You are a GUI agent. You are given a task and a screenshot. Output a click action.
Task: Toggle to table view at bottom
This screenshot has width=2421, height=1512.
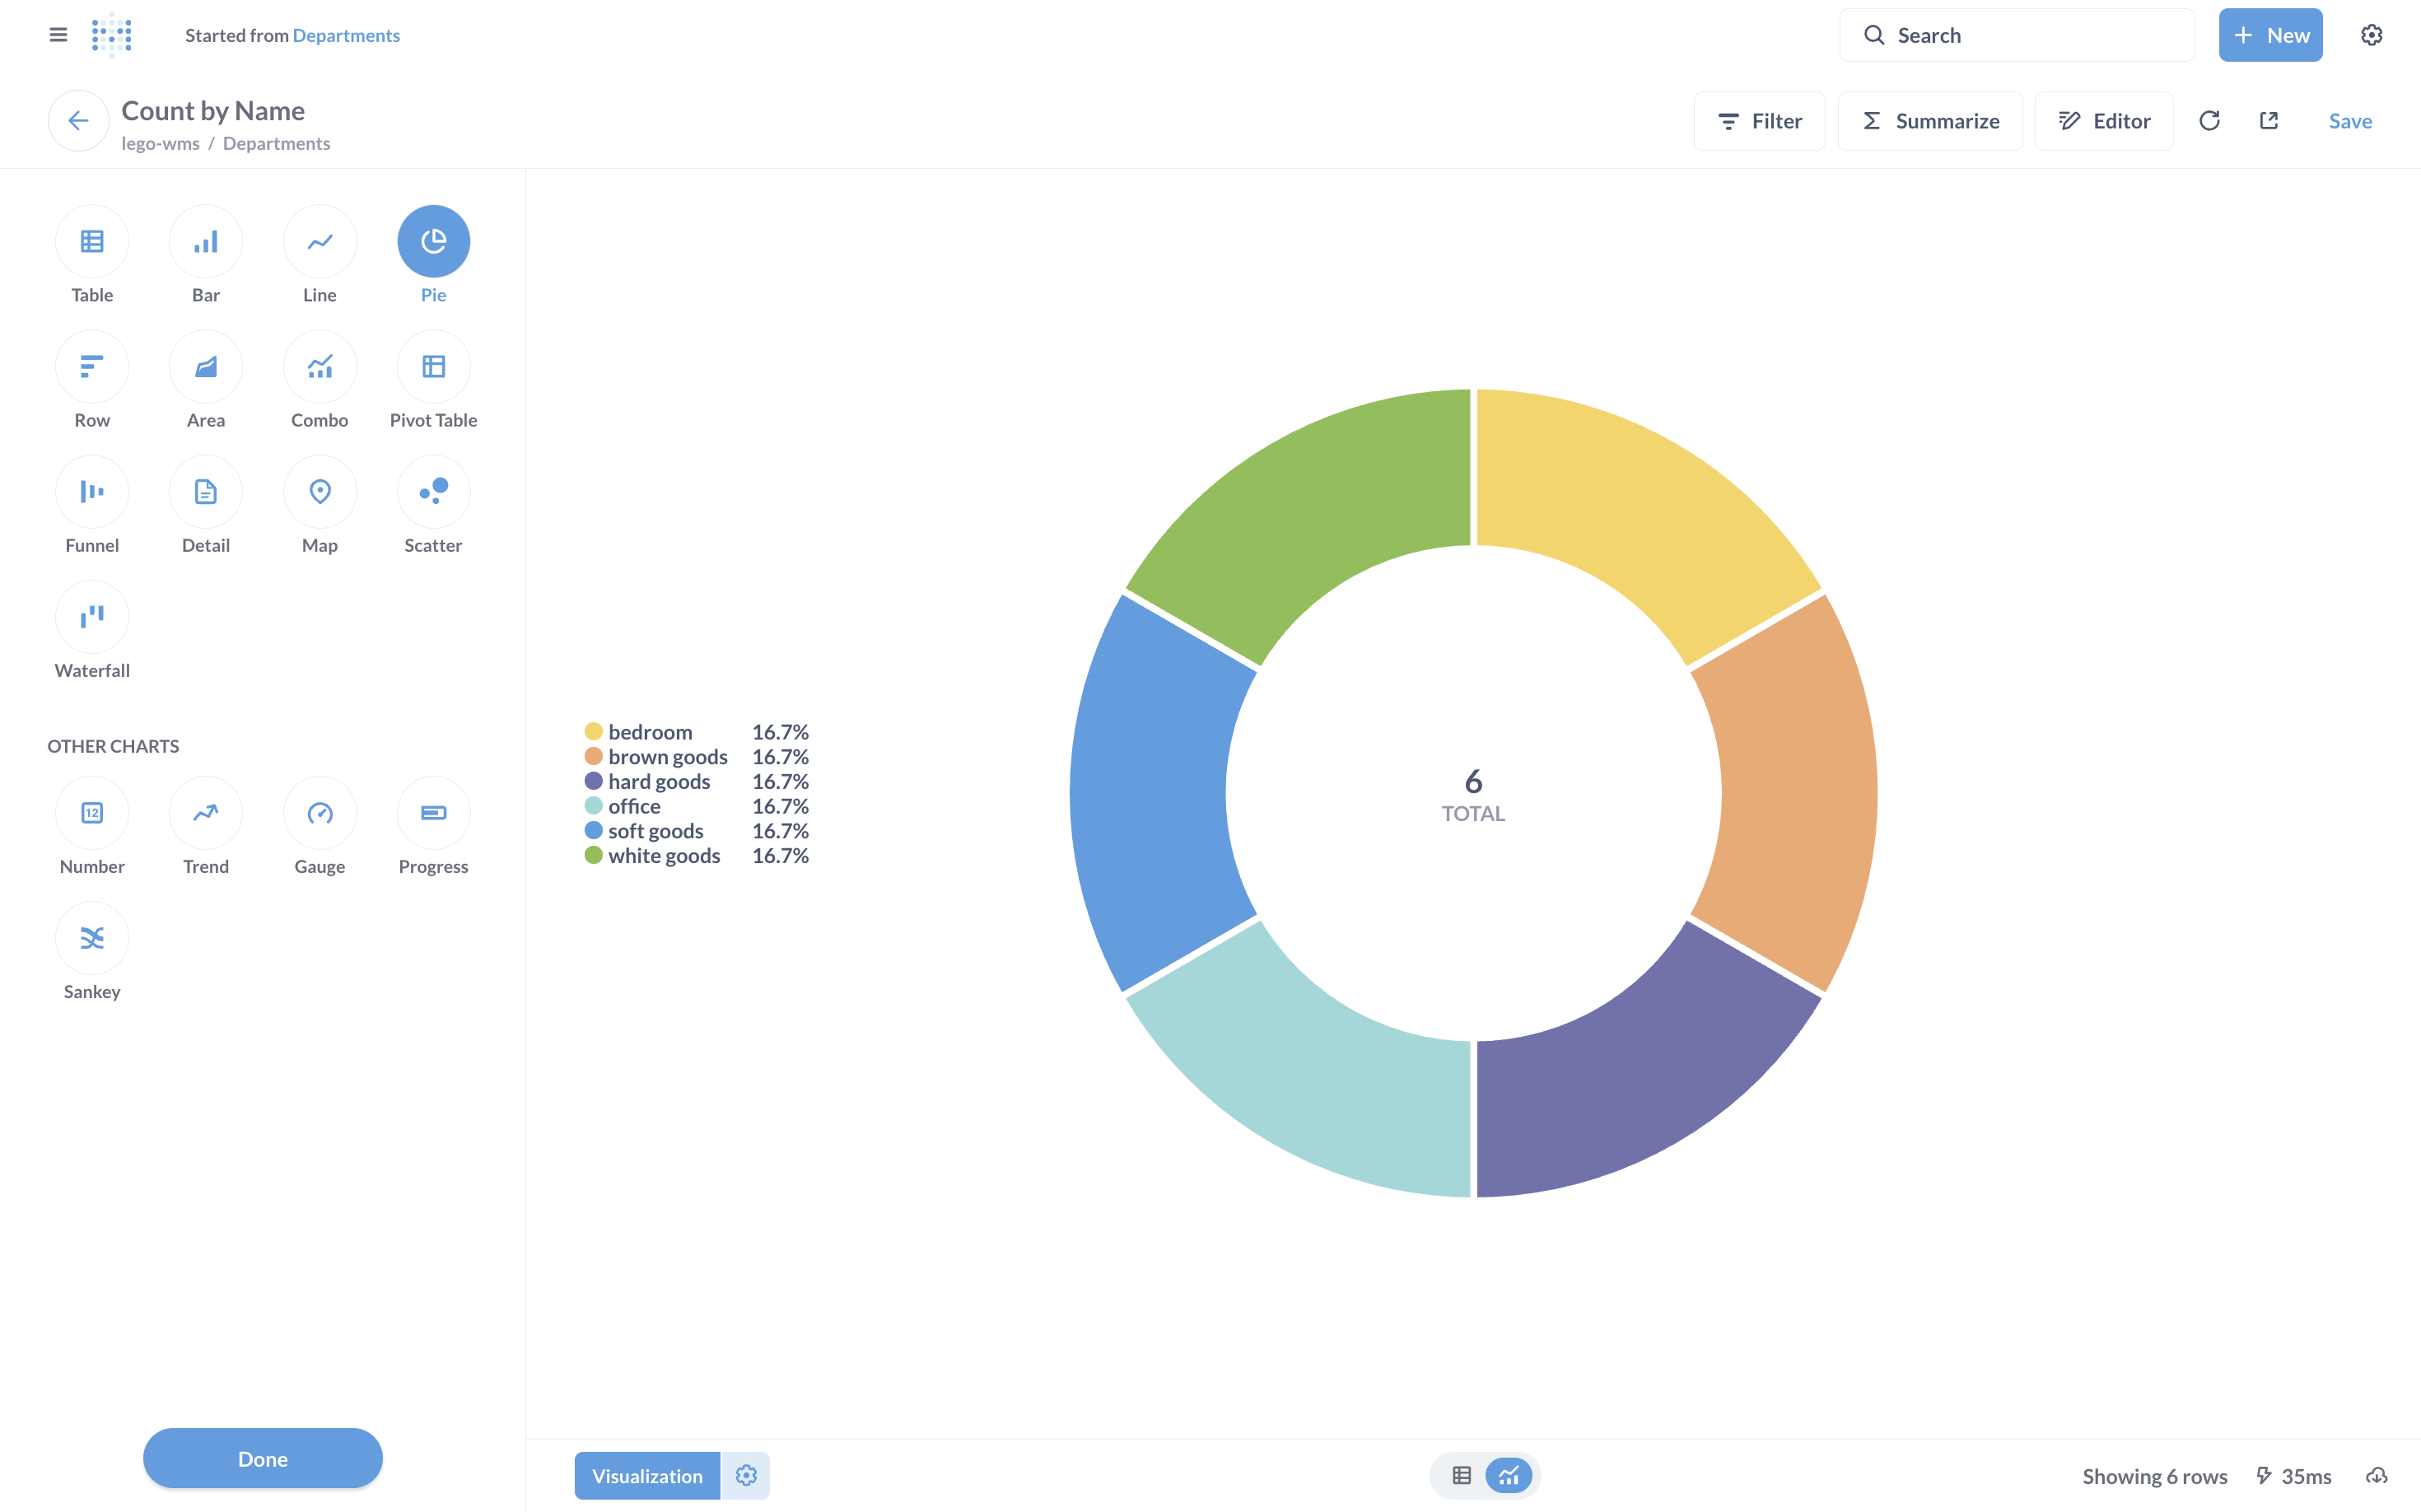(x=1461, y=1476)
